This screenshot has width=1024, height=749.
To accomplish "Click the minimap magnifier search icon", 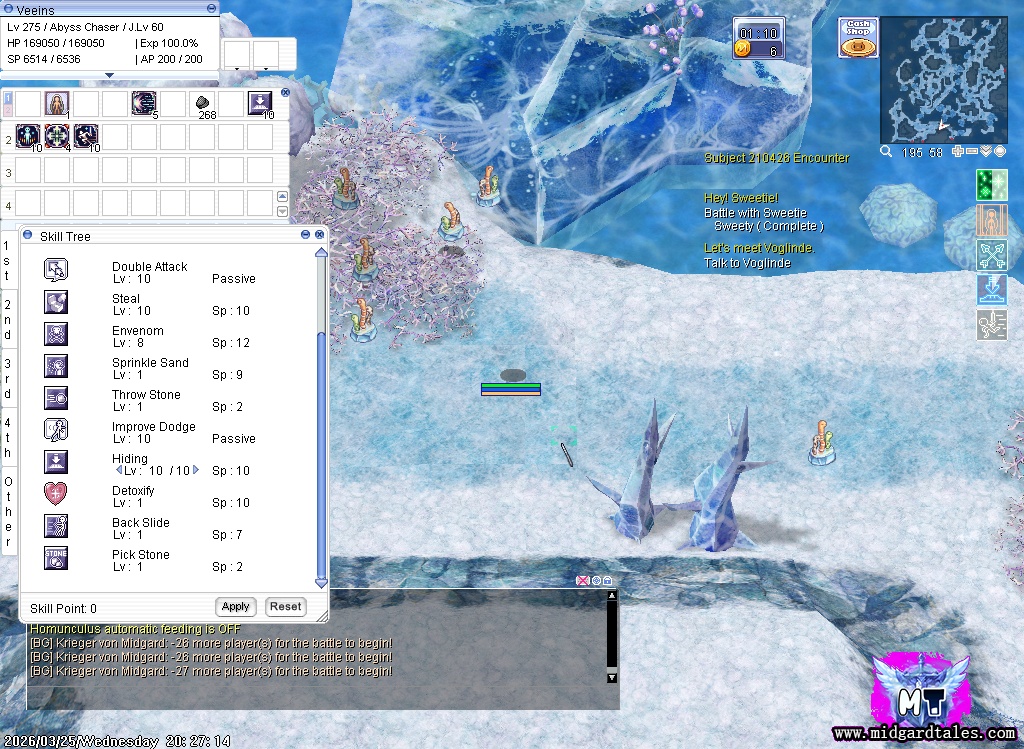I will [886, 151].
